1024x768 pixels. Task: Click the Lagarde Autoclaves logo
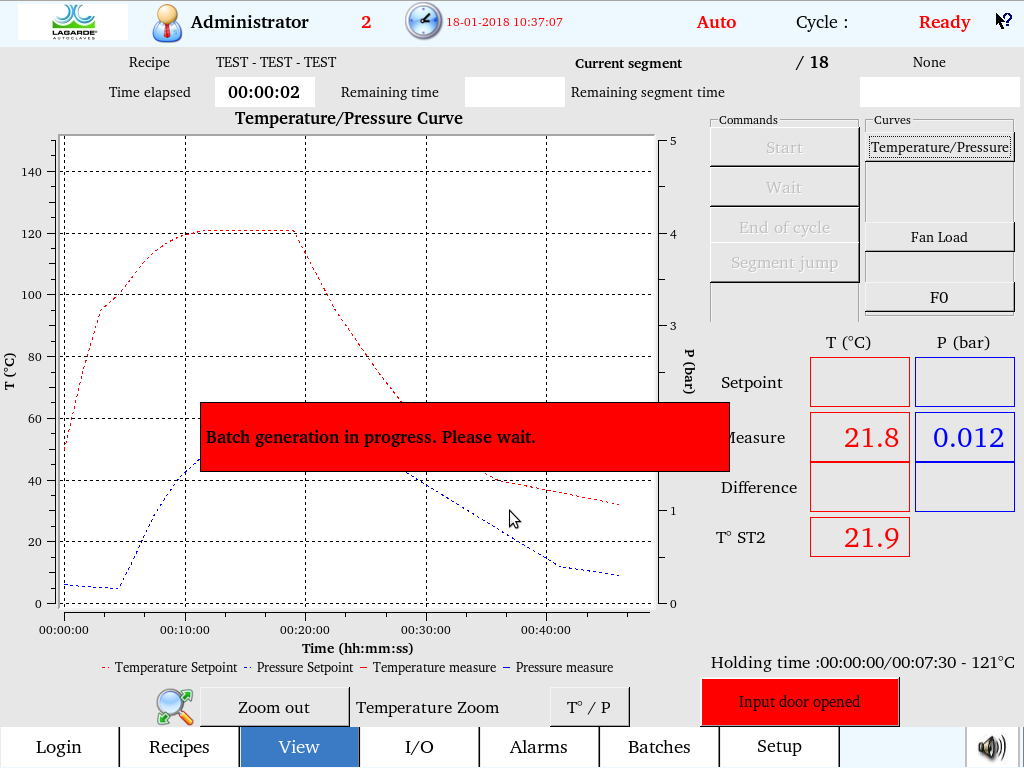pyautogui.click(x=73, y=22)
